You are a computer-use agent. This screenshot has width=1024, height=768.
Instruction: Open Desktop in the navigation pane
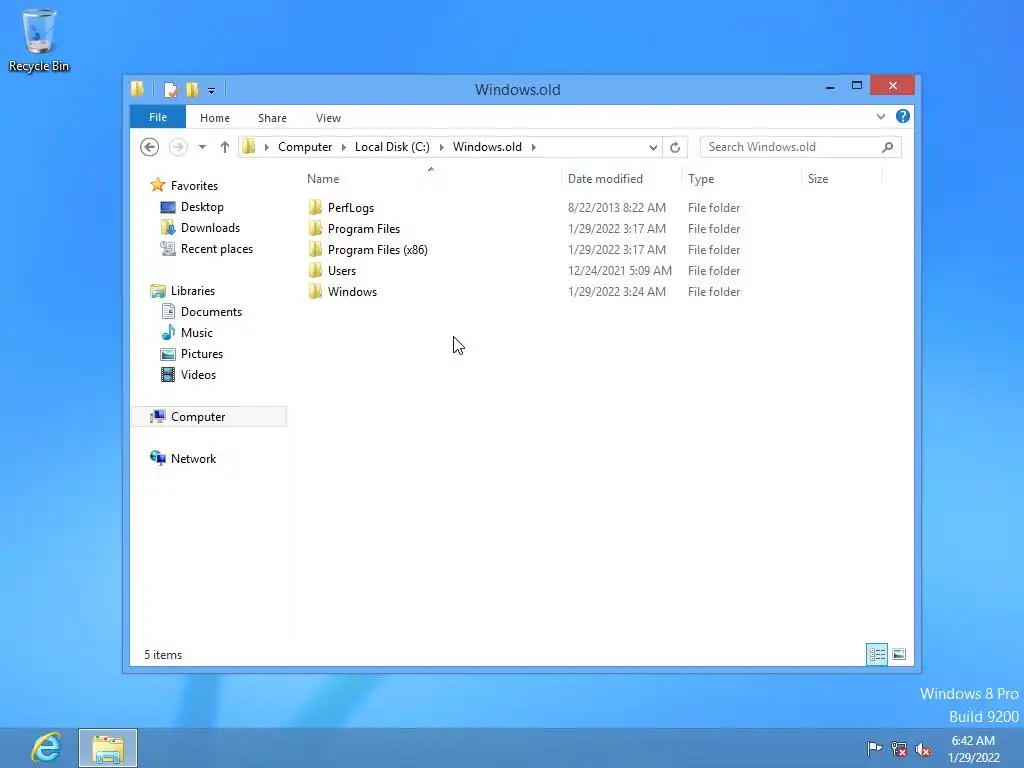[202, 206]
